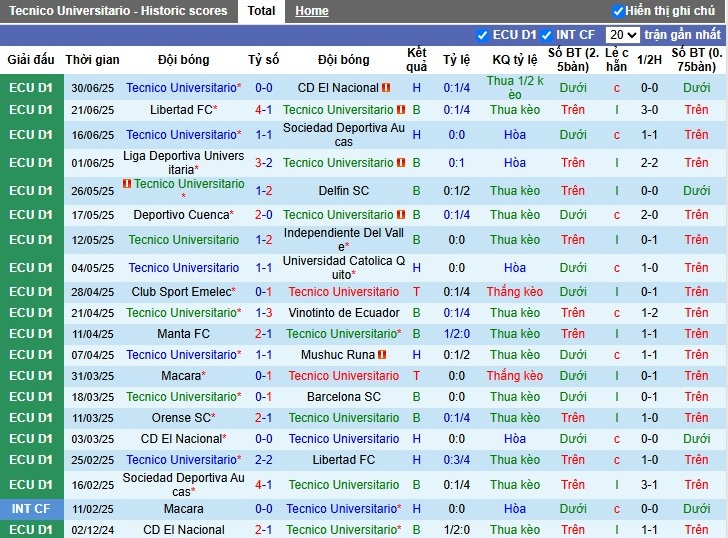Toggle the Hiển thị ghi chú checkbox
The width and height of the screenshot is (728, 538).
tap(618, 11)
